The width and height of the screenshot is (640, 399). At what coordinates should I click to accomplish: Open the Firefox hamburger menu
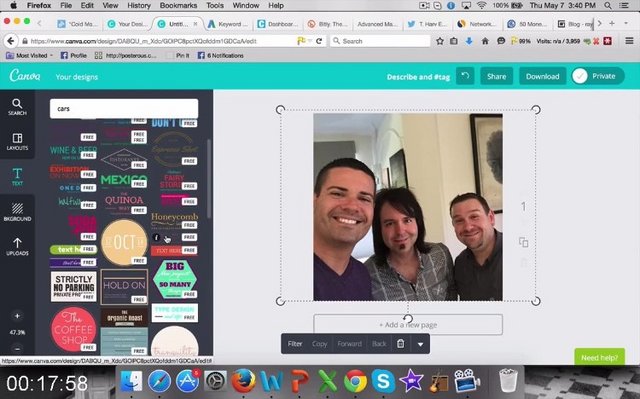[629, 41]
